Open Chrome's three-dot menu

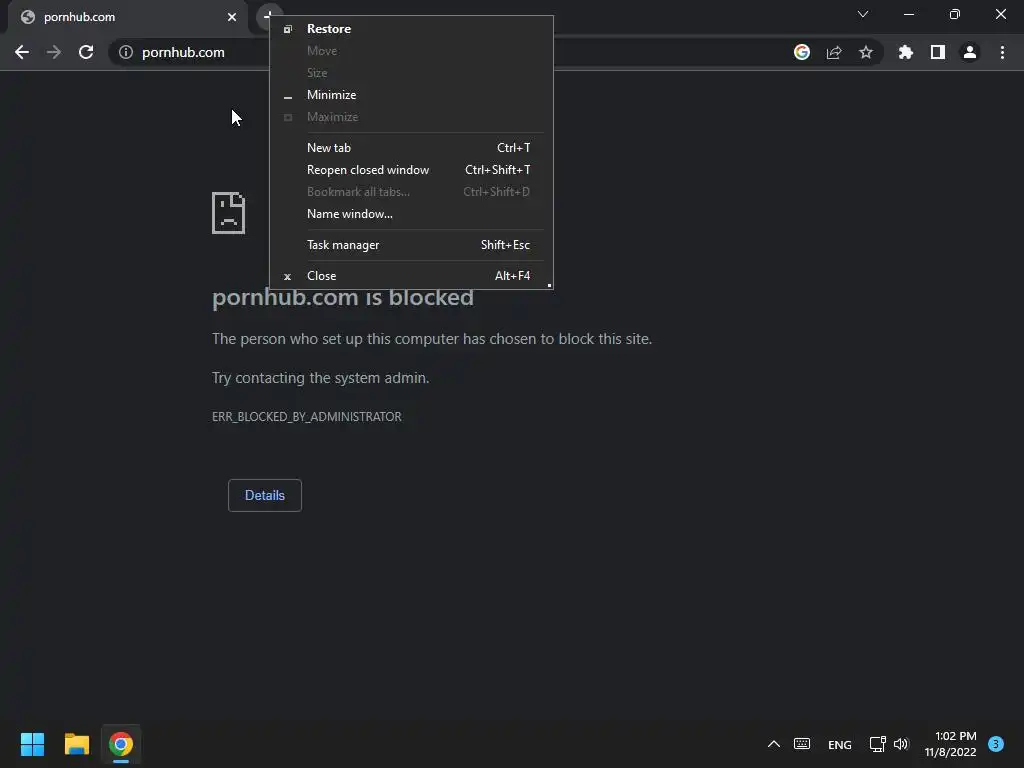coord(1002,52)
